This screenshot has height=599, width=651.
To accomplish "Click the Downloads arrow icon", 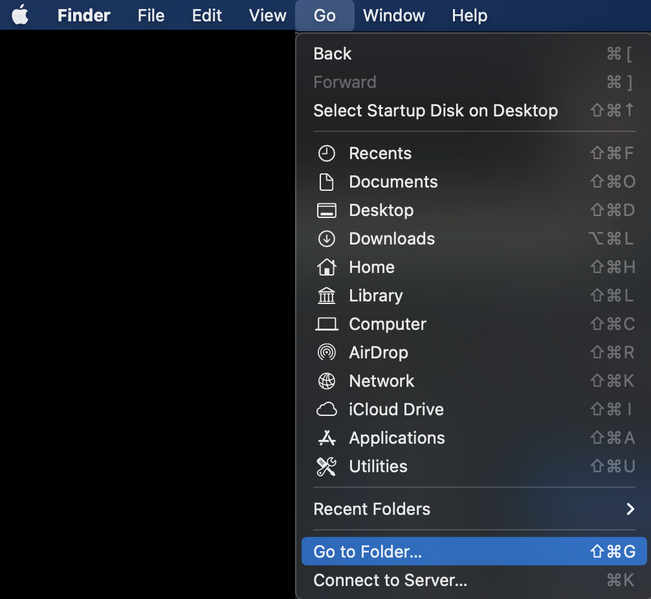I will click(326, 239).
